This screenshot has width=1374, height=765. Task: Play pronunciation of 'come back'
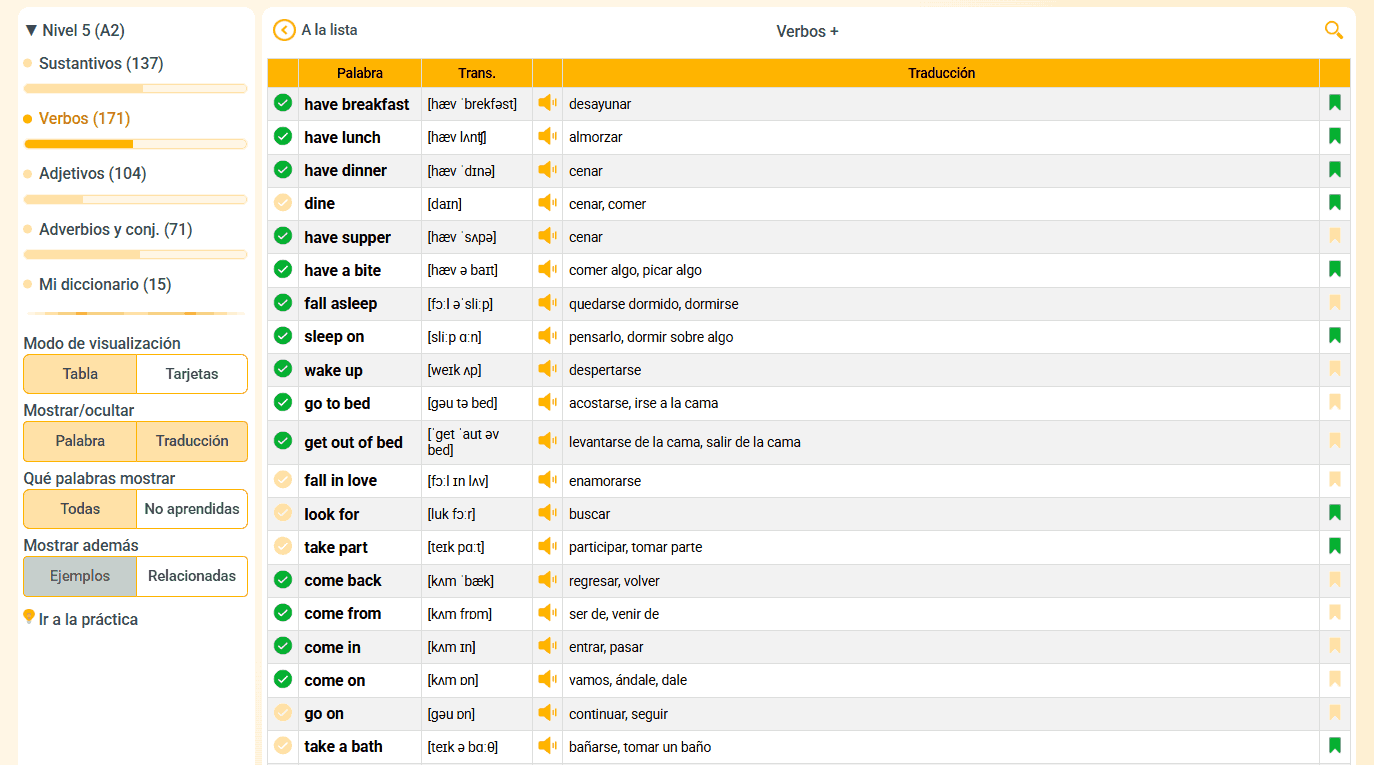(x=547, y=580)
